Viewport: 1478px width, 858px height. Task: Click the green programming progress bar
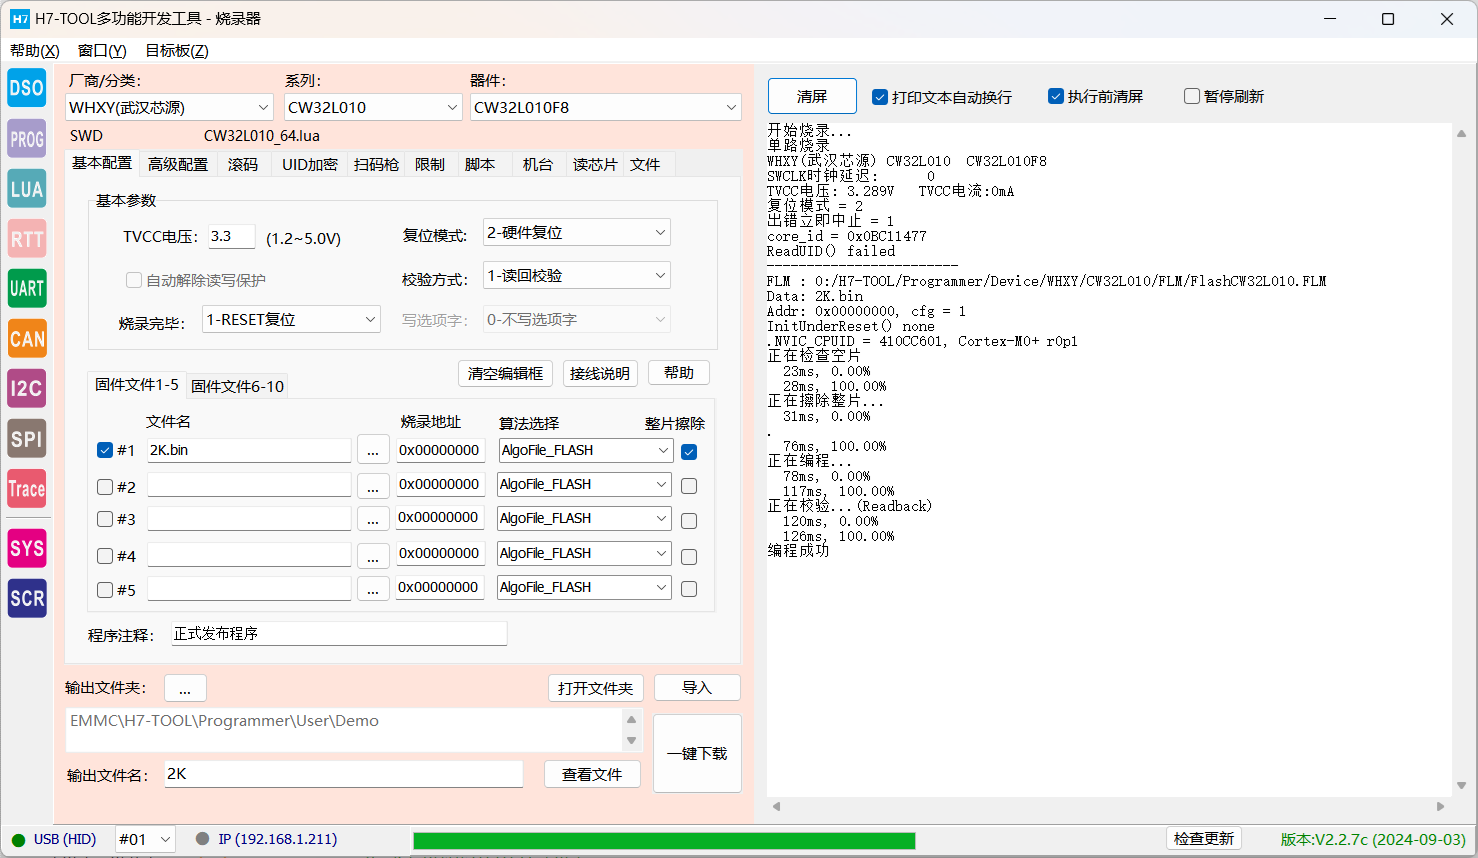(663, 840)
